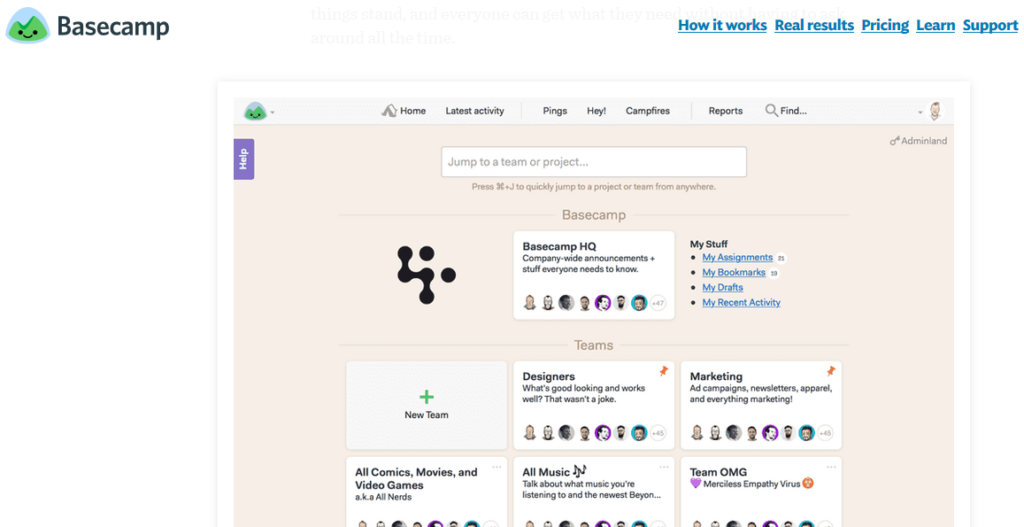Viewport: 1024px width, 527px height.
Task: Open options menu on All Music card
Action: (x=664, y=467)
